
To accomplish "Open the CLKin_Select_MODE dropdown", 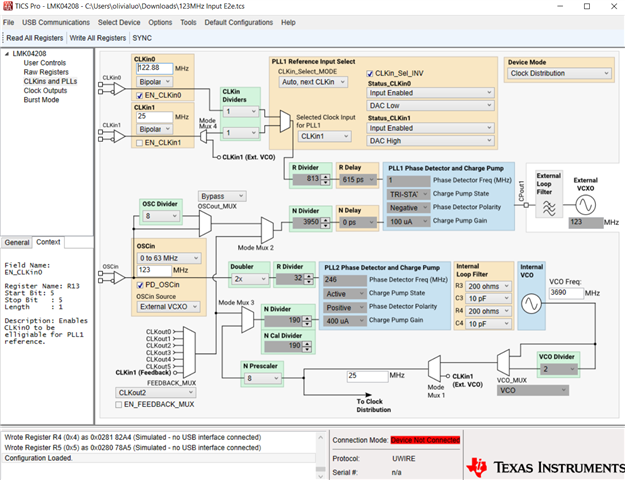I will (x=313, y=82).
